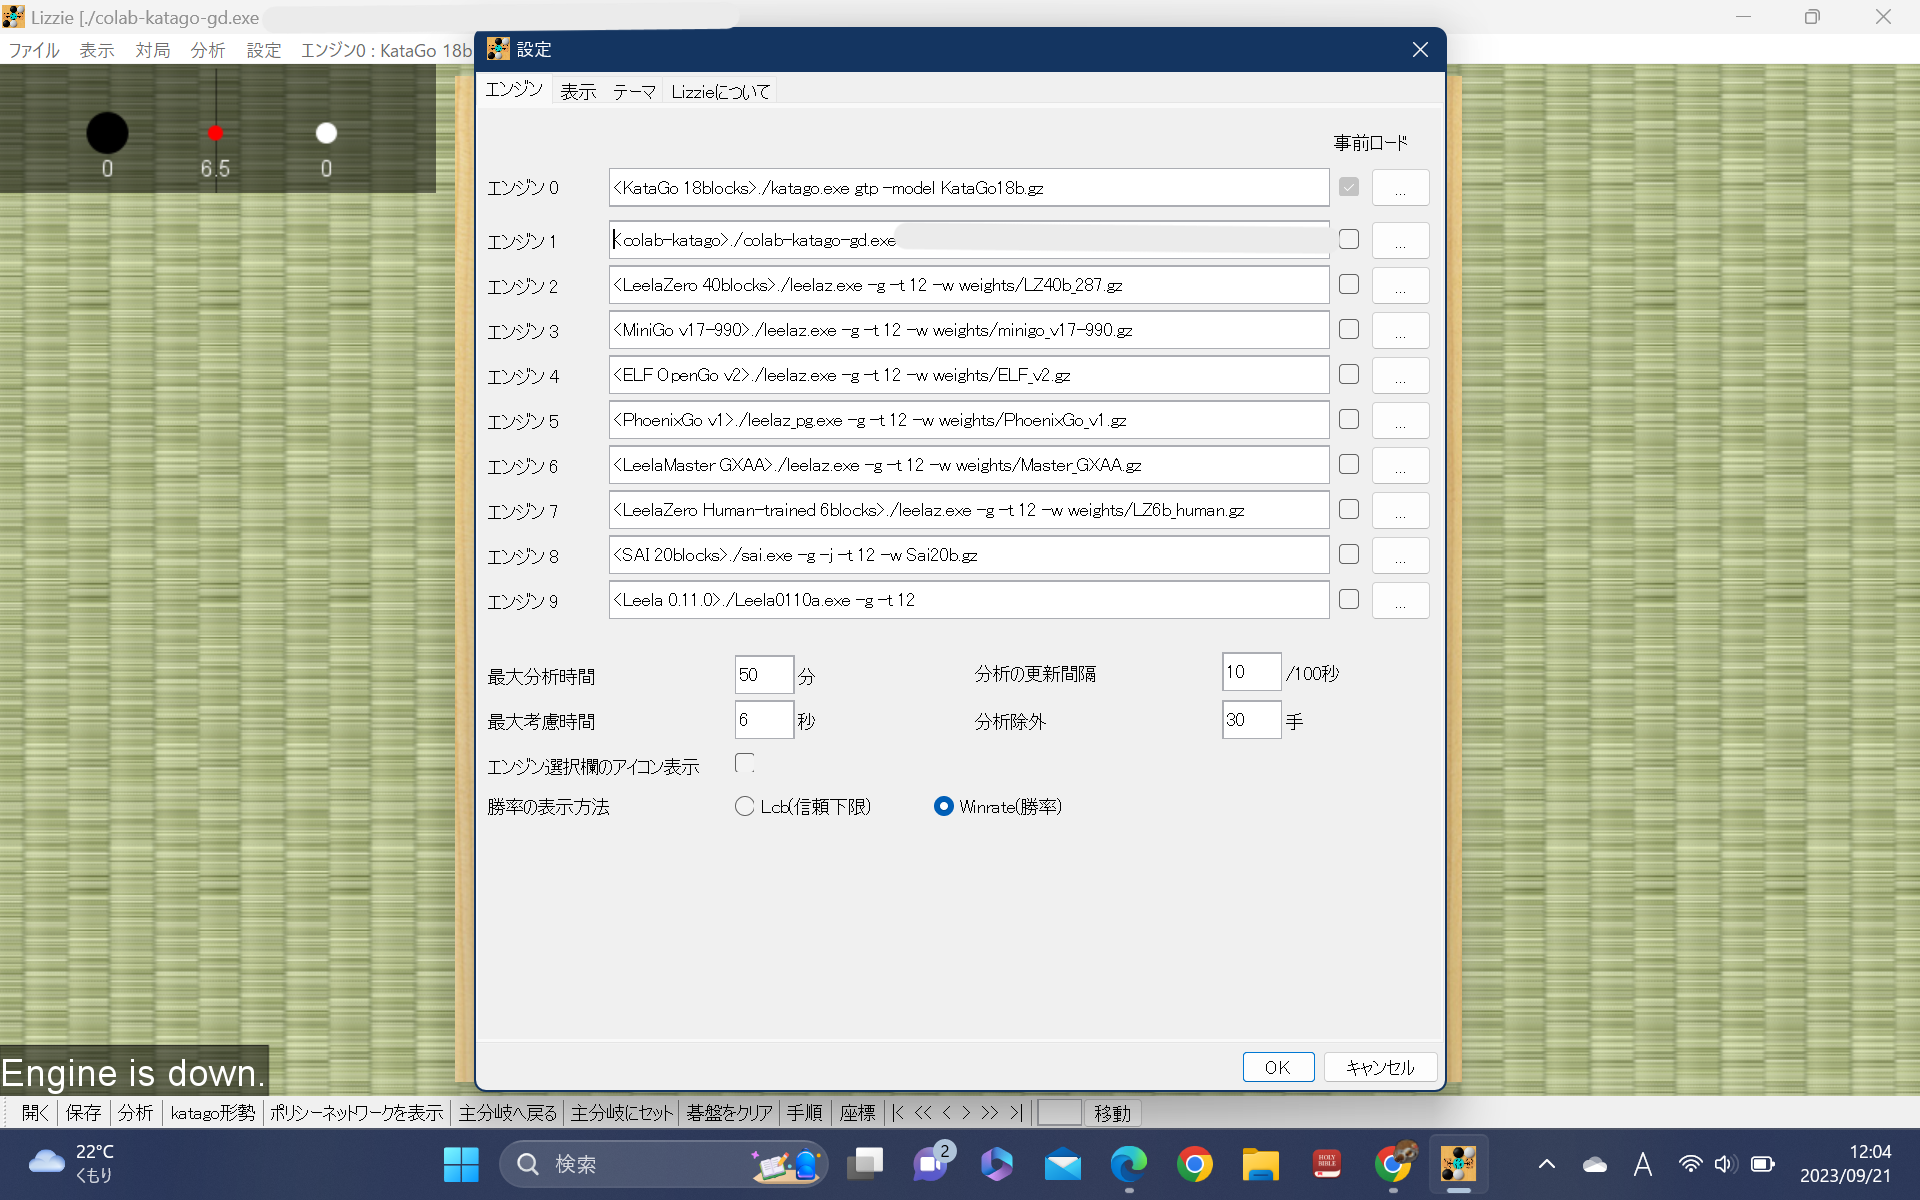Open the 対局 menu

click(x=153, y=50)
